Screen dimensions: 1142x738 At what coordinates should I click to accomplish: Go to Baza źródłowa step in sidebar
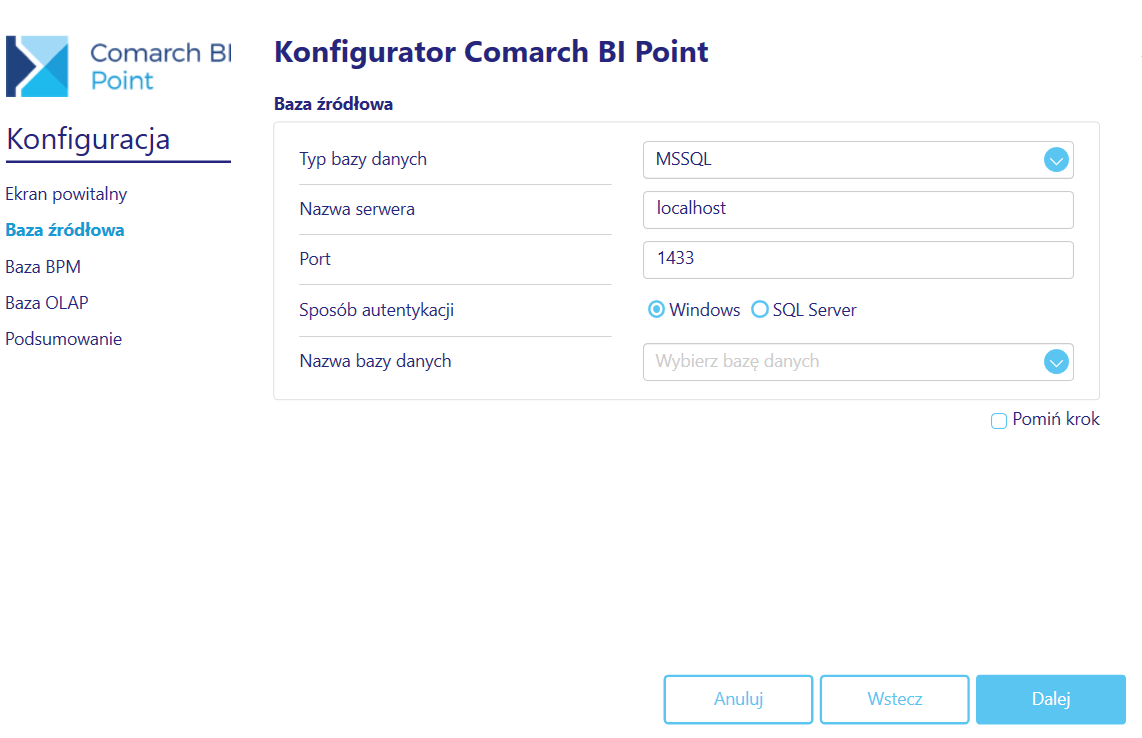pos(65,229)
